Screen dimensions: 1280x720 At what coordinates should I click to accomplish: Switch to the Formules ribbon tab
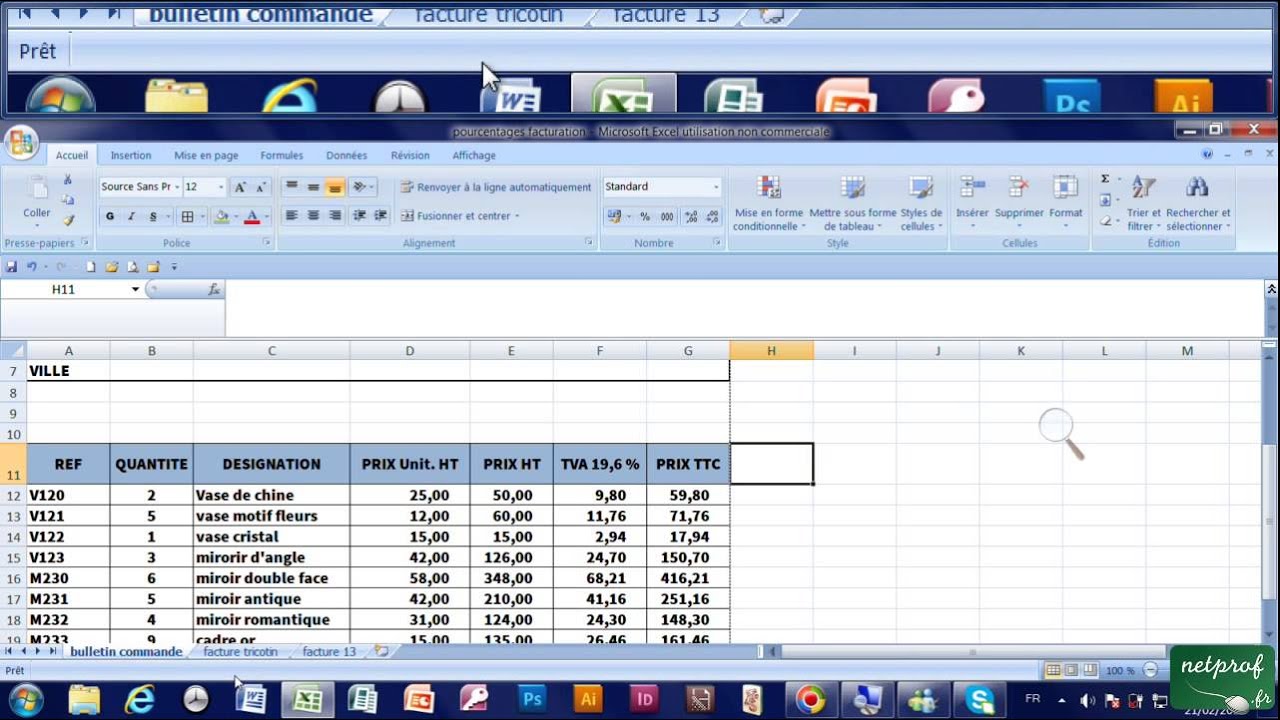click(282, 155)
